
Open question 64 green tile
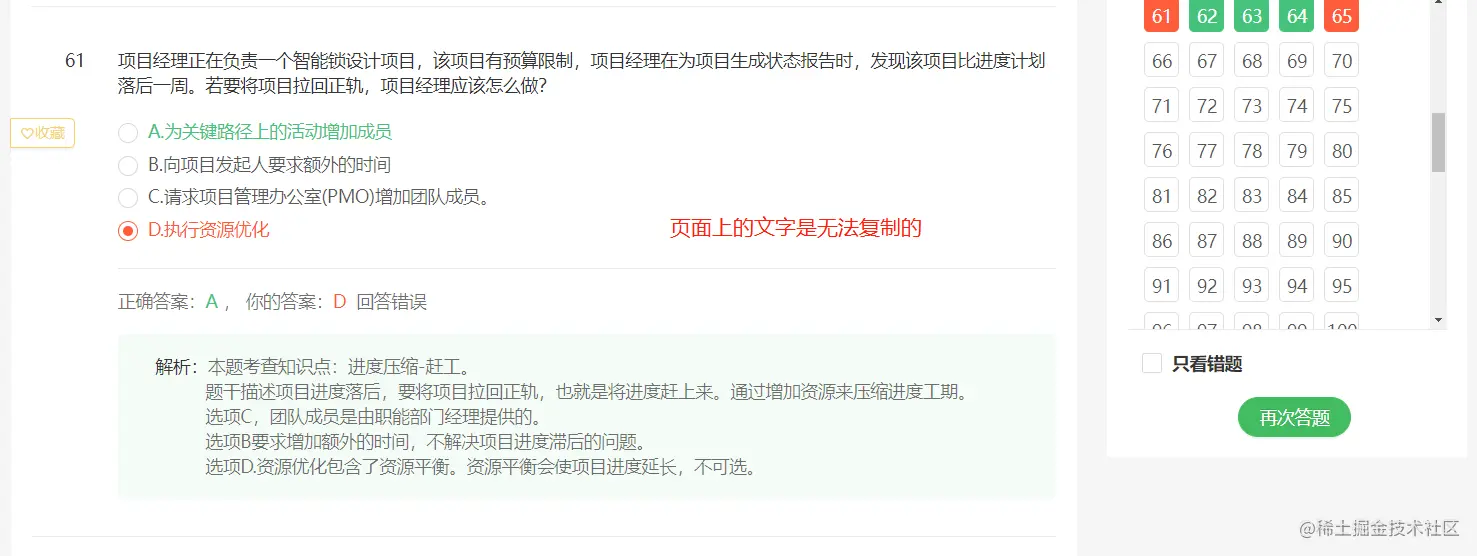coord(1297,16)
